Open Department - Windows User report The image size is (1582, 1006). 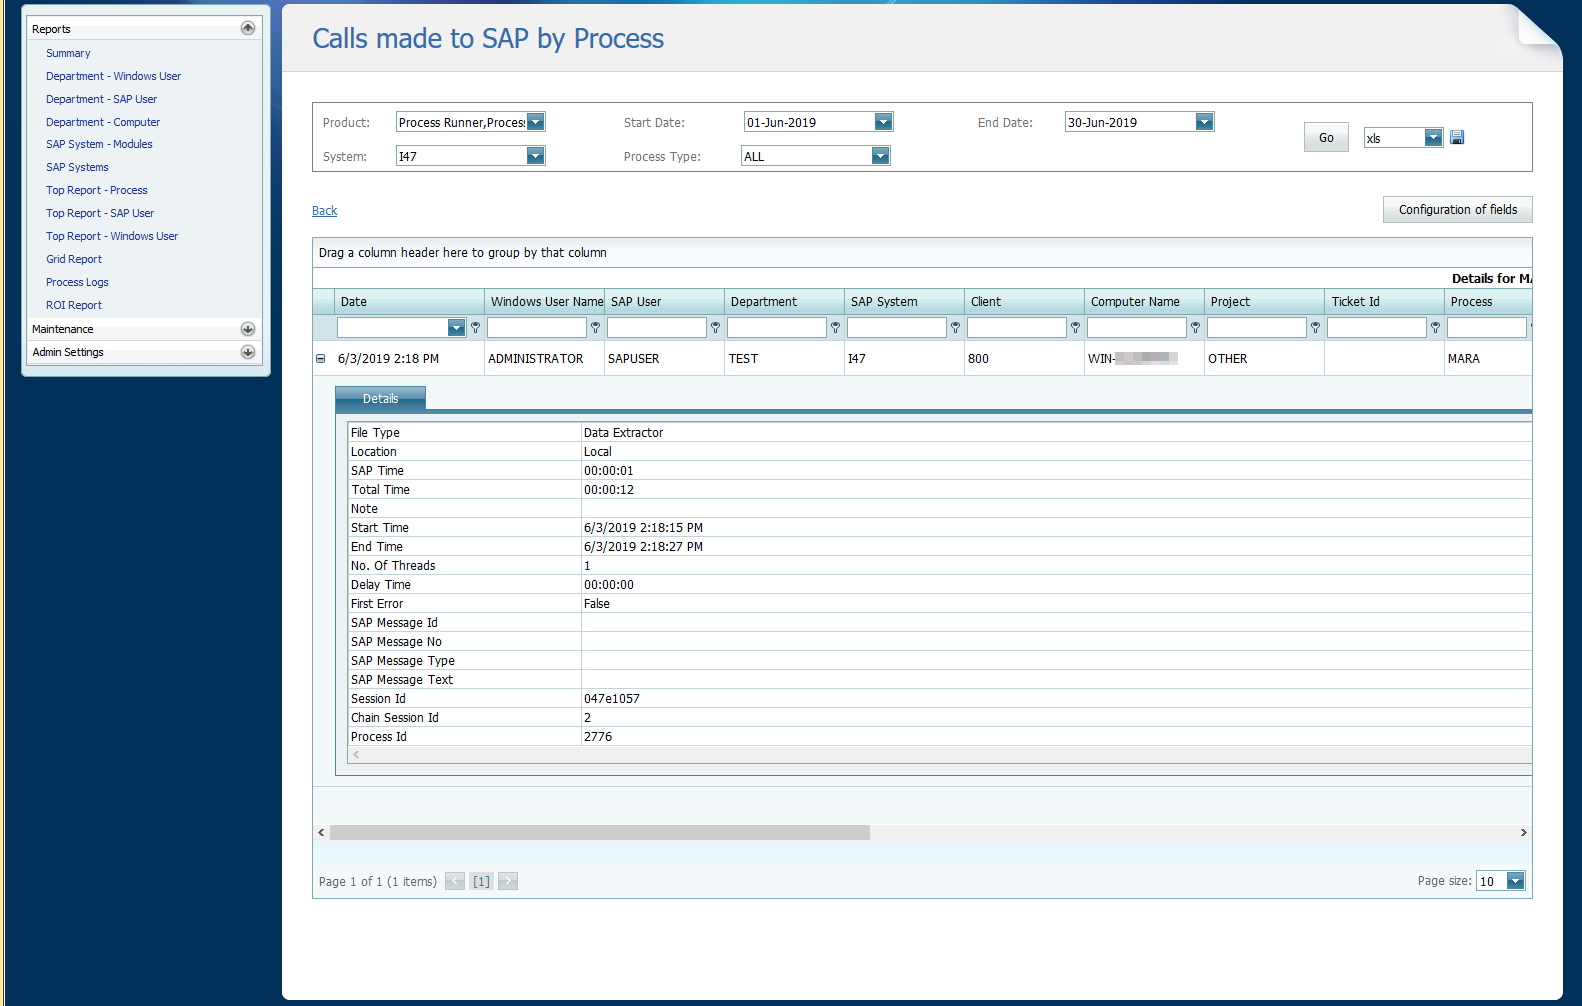[113, 76]
